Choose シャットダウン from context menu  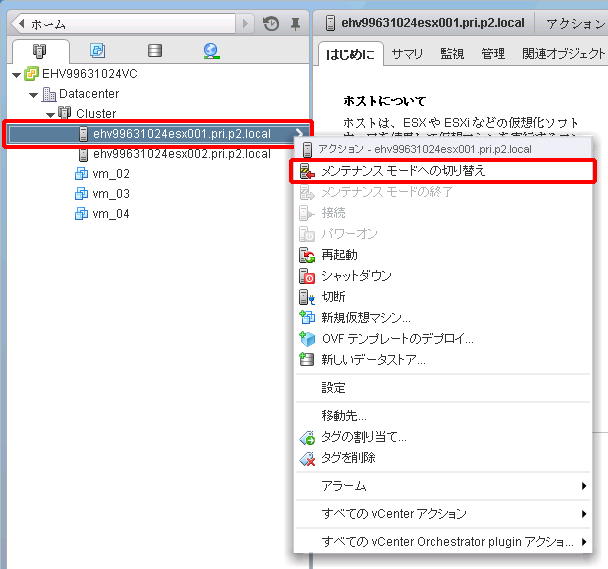[356, 276]
